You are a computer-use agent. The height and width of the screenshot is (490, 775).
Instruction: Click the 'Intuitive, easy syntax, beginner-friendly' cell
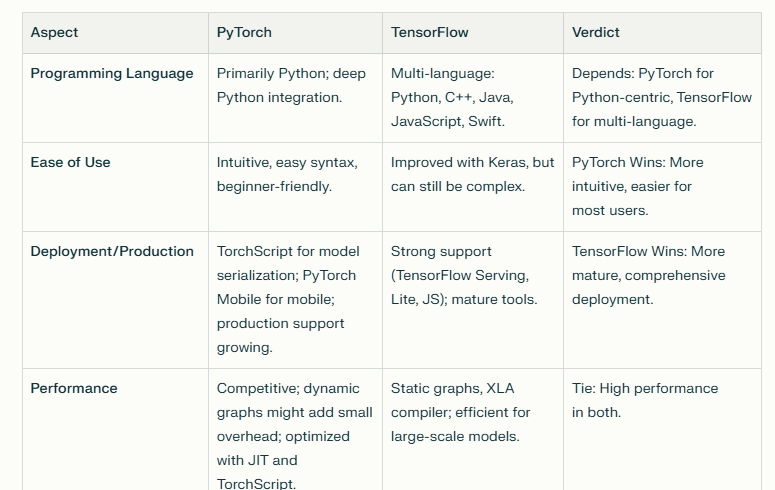(x=287, y=174)
